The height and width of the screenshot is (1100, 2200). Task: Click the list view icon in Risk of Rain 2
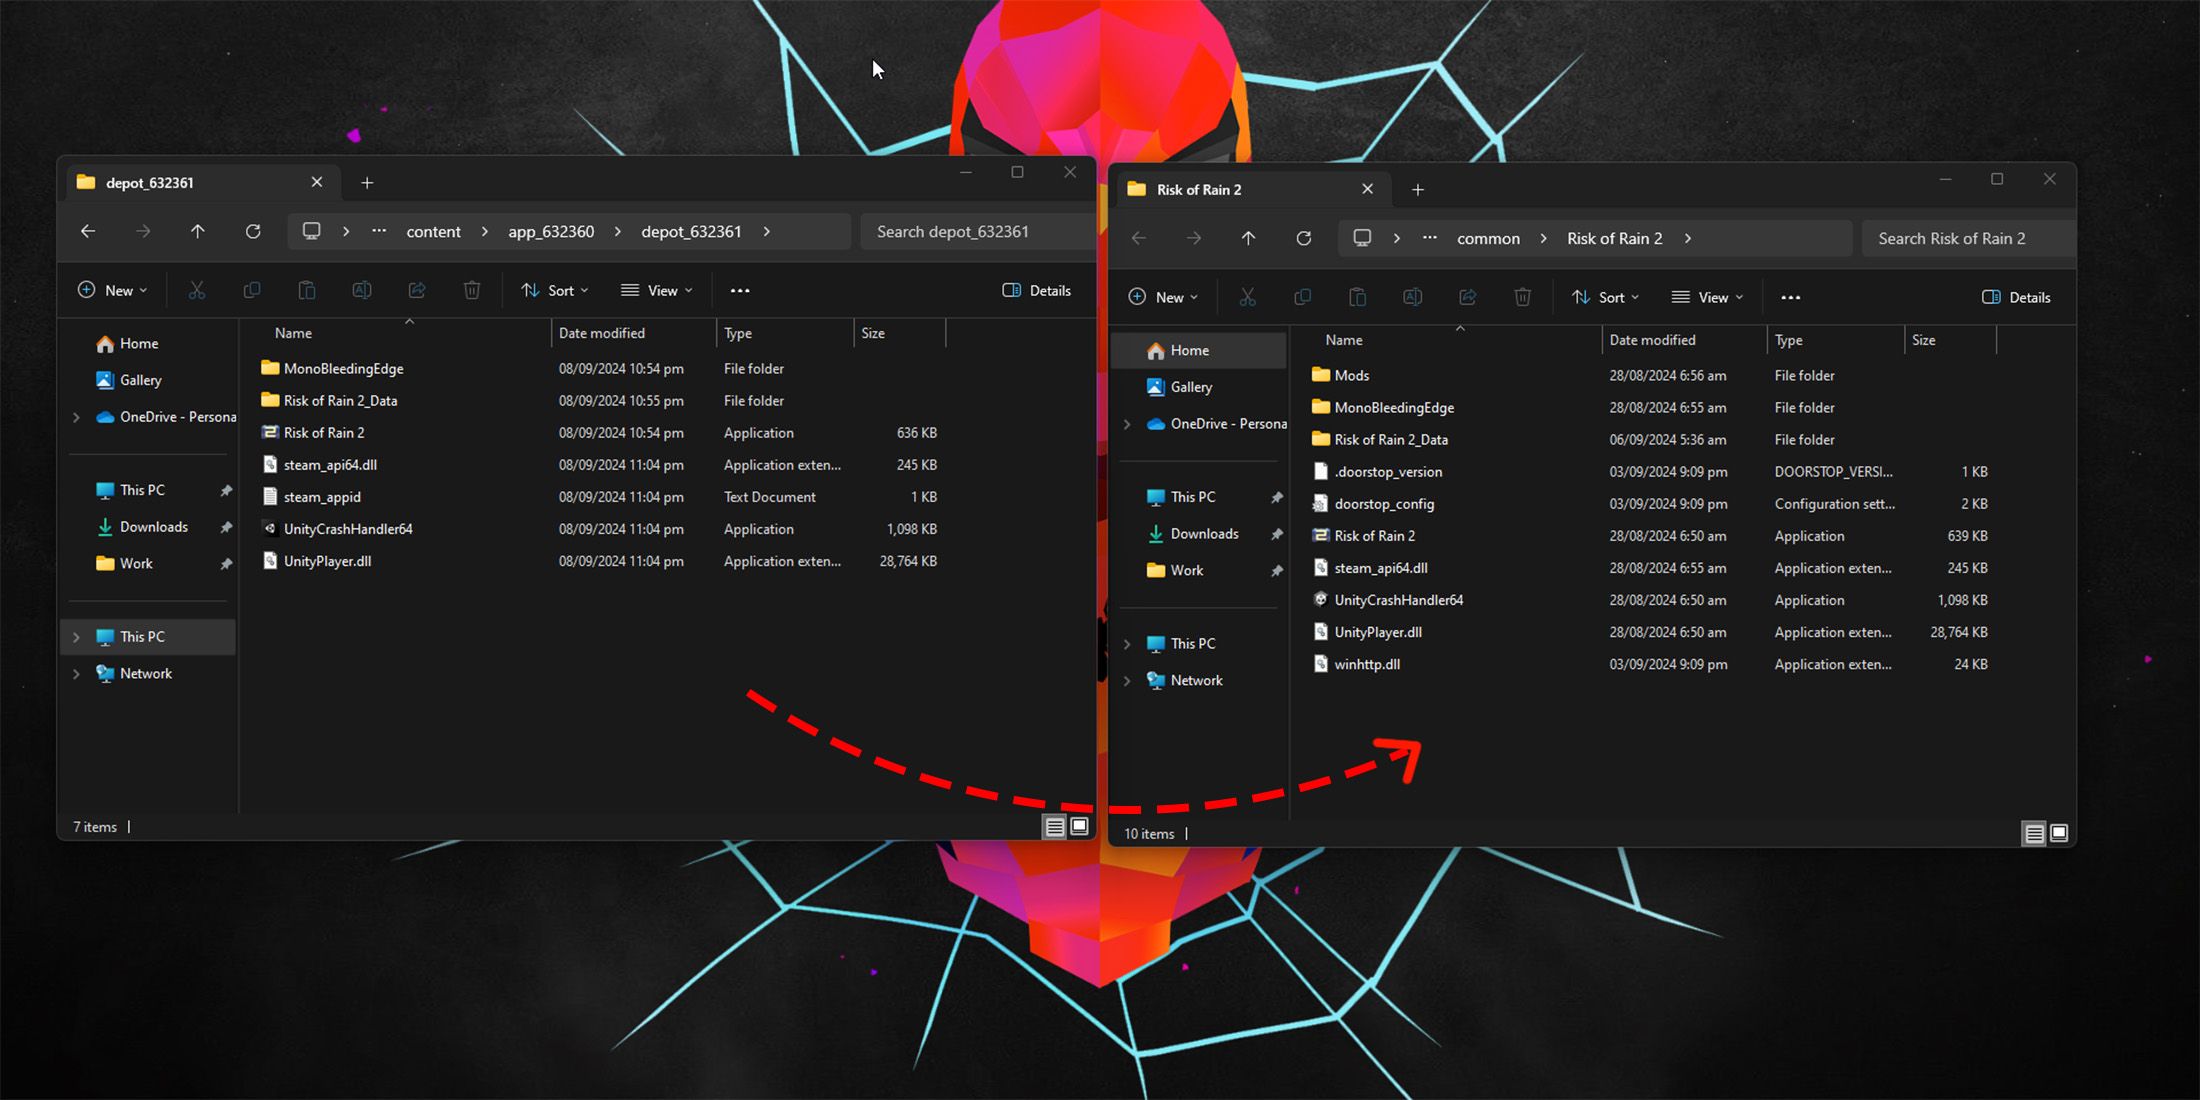(2032, 832)
